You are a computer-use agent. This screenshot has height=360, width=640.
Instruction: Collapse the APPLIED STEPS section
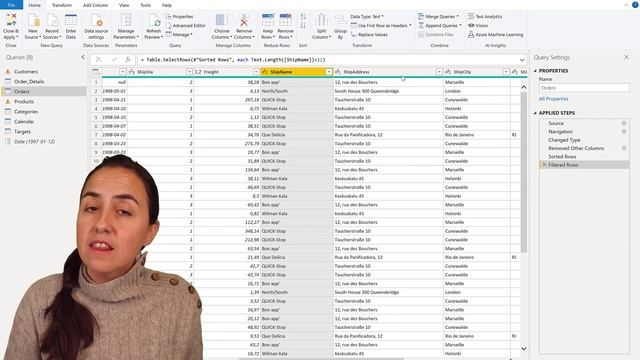535,113
